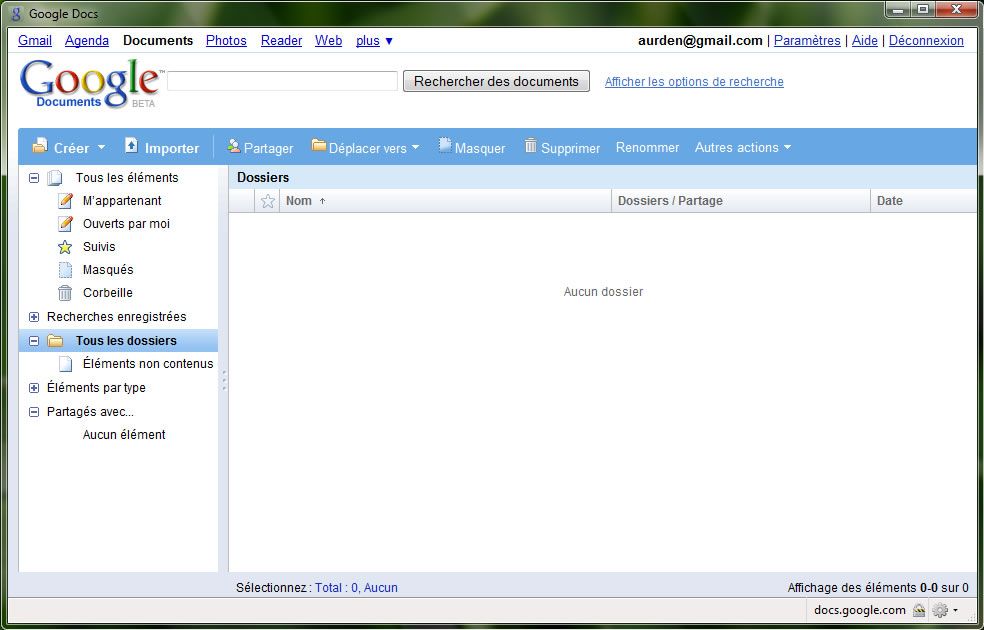Viewport: 984px width, 630px height.
Task: Click the Partager toolbar label
Action: pos(269,149)
